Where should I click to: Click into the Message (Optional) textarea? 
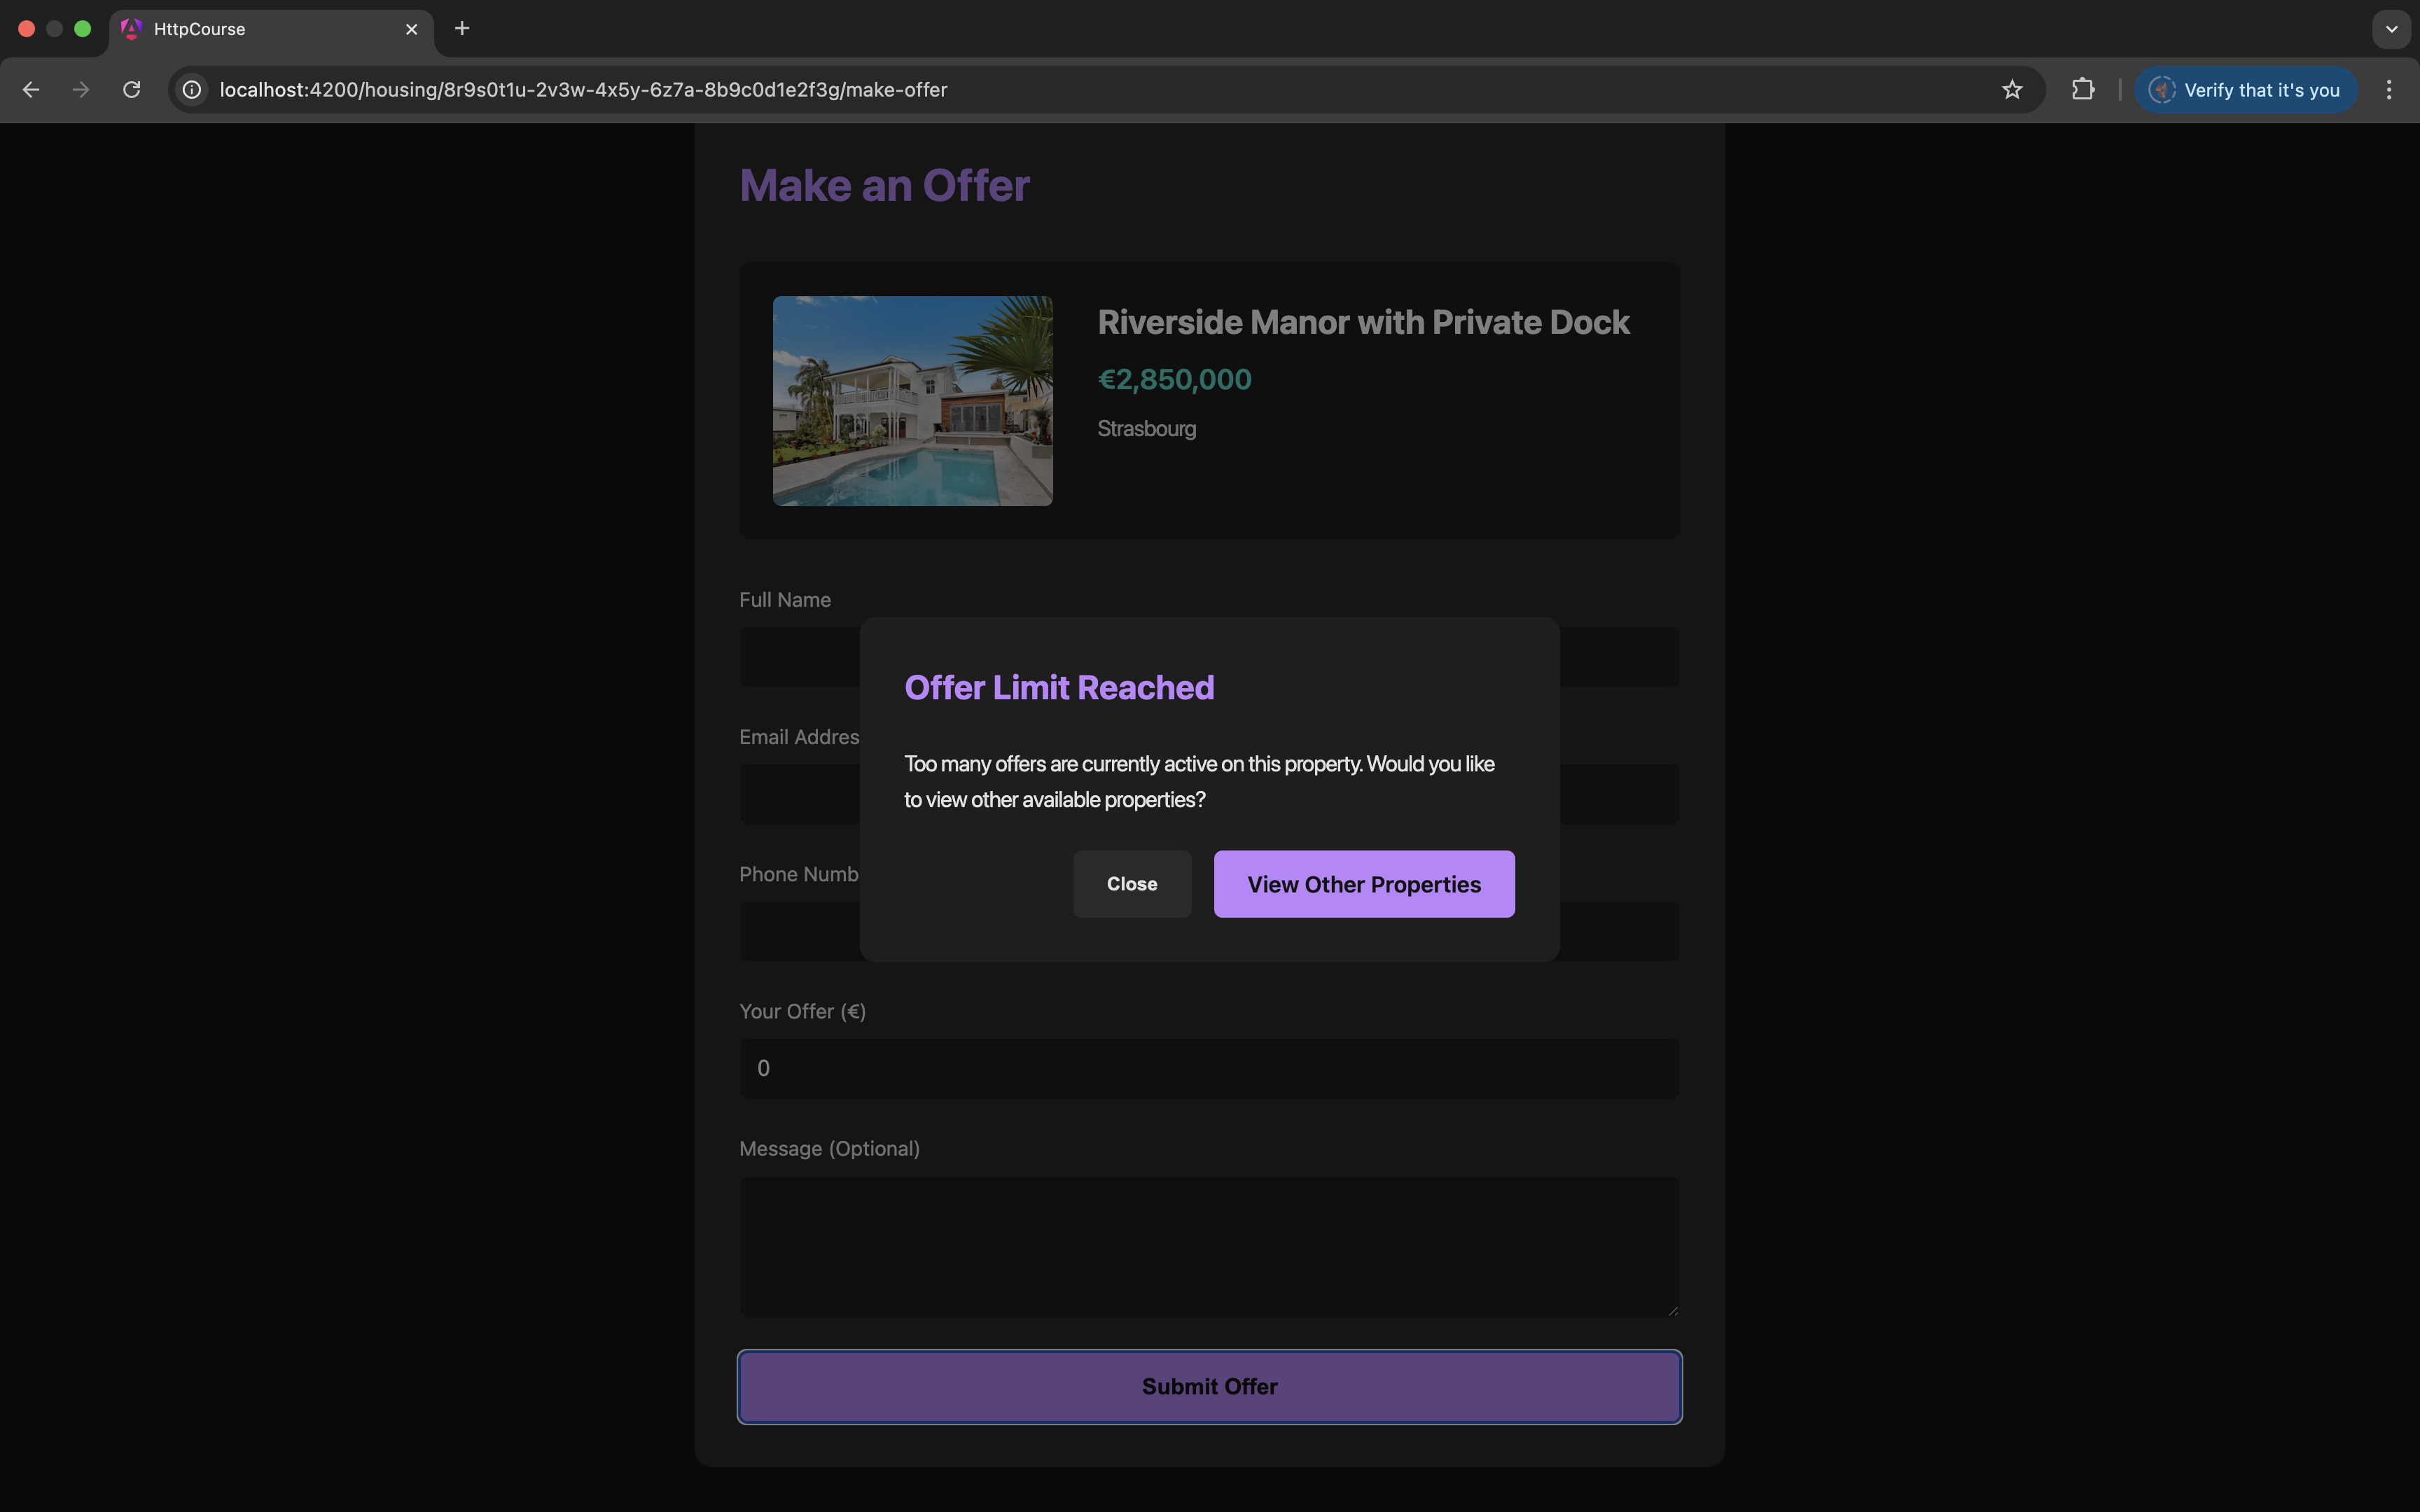(x=1208, y=1245)
